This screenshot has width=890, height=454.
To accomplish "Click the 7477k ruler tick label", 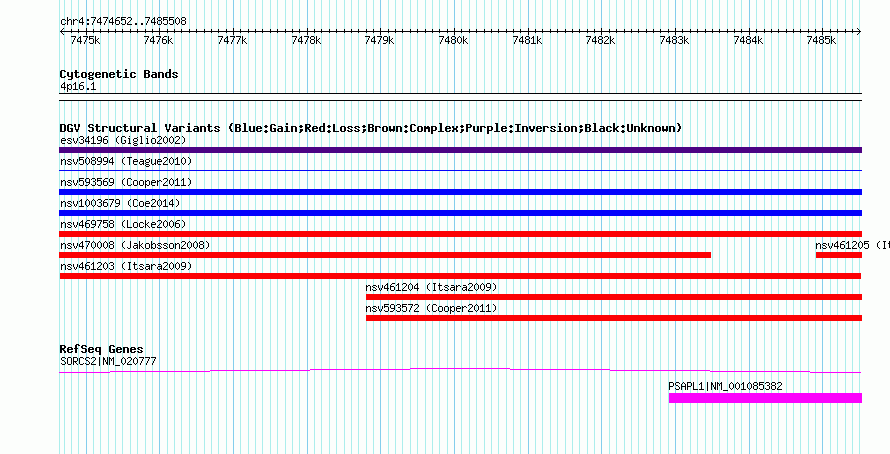I will point(232,40).
